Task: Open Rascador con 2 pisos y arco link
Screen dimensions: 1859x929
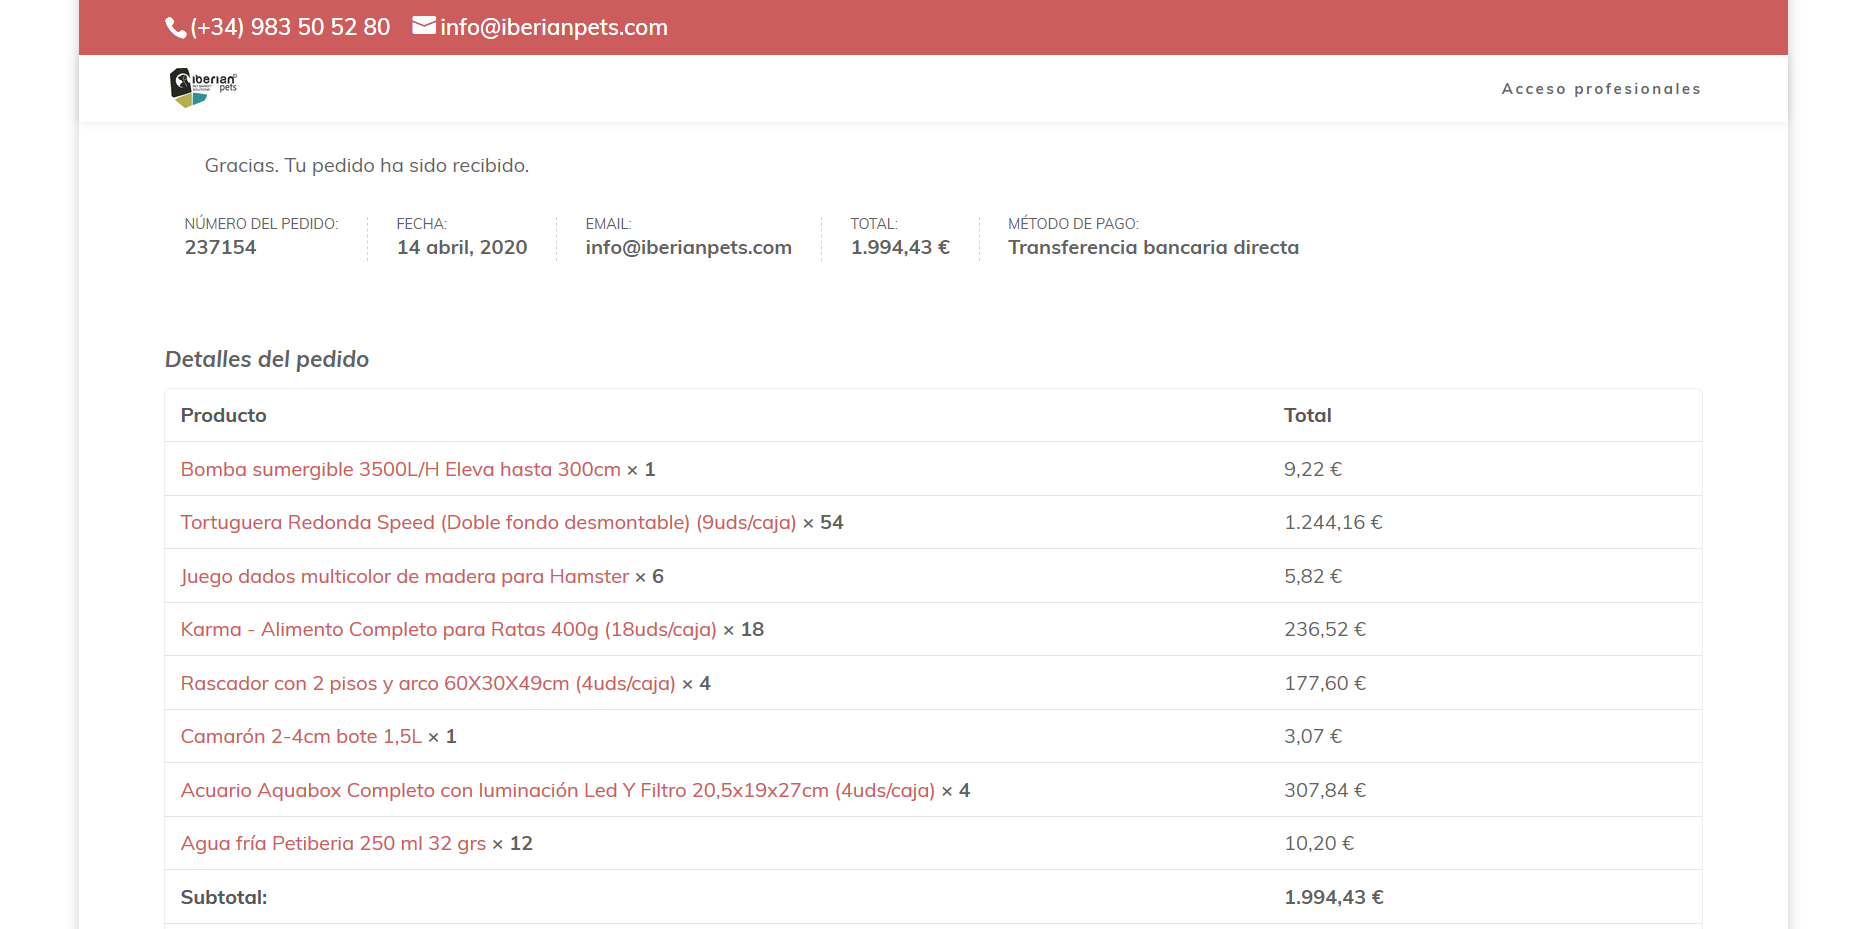Action: [x=428, y=683]
